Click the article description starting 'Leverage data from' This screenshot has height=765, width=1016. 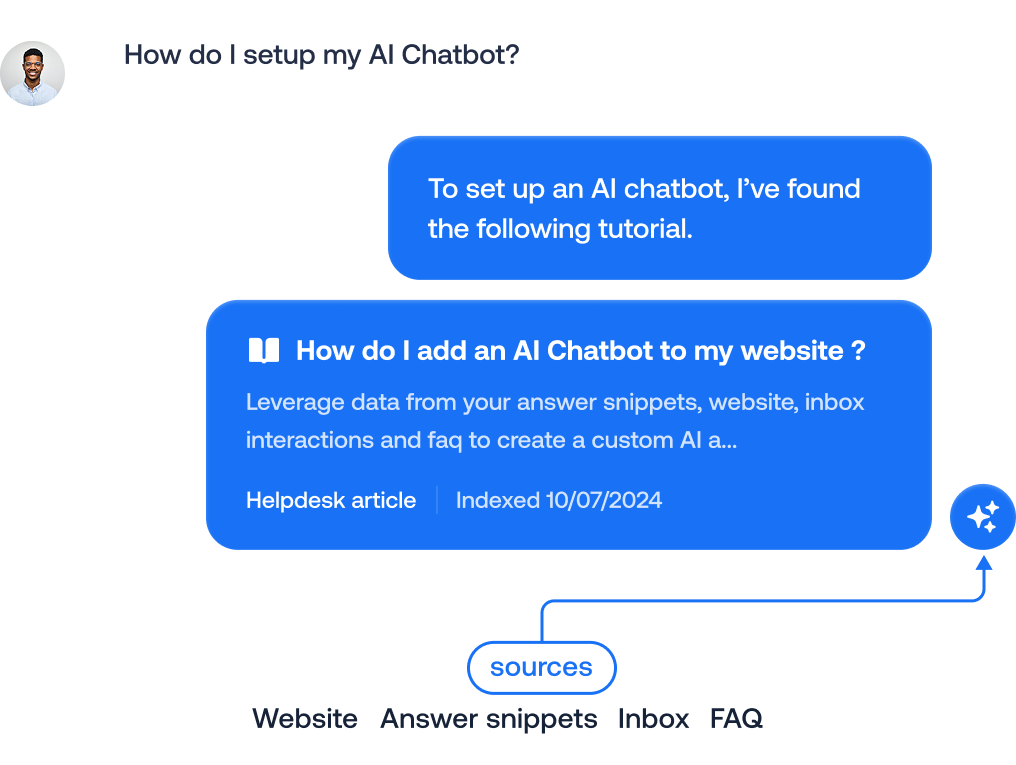pos(555,403)
